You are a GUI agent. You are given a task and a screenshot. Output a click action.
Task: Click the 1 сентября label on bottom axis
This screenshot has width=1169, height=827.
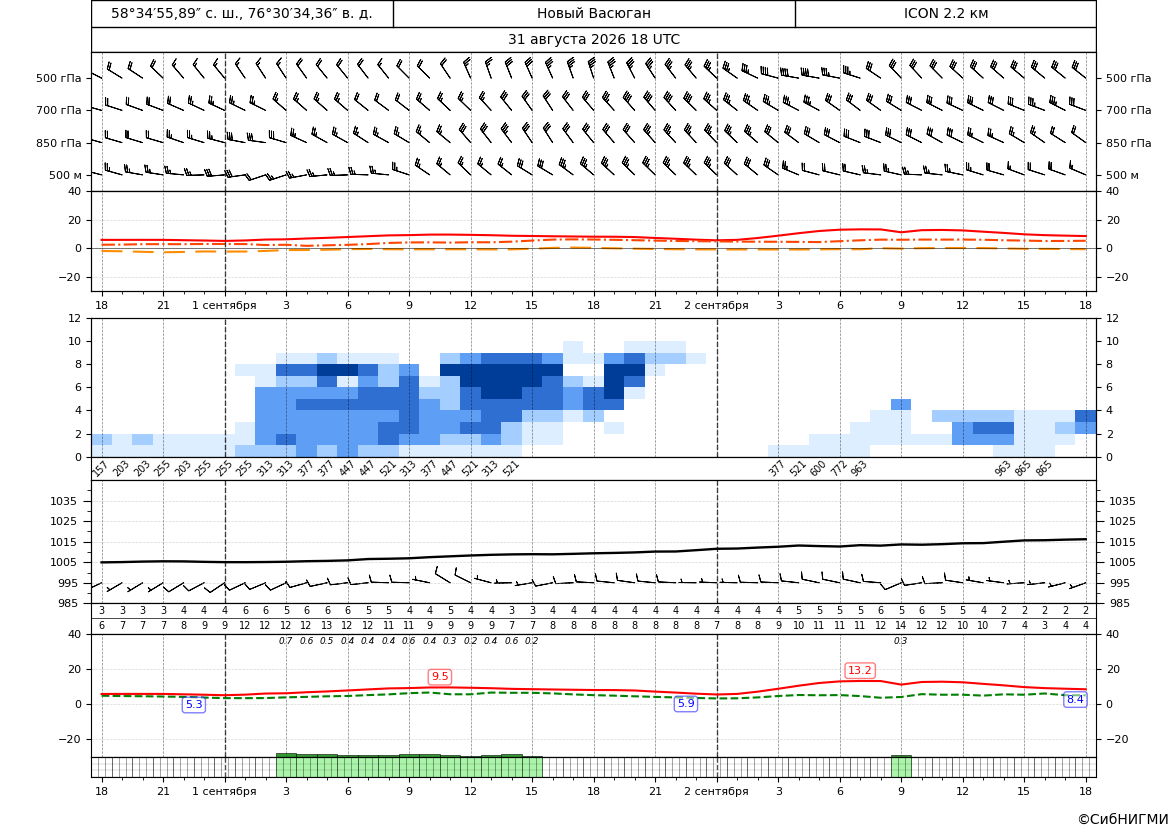(224, 791)
